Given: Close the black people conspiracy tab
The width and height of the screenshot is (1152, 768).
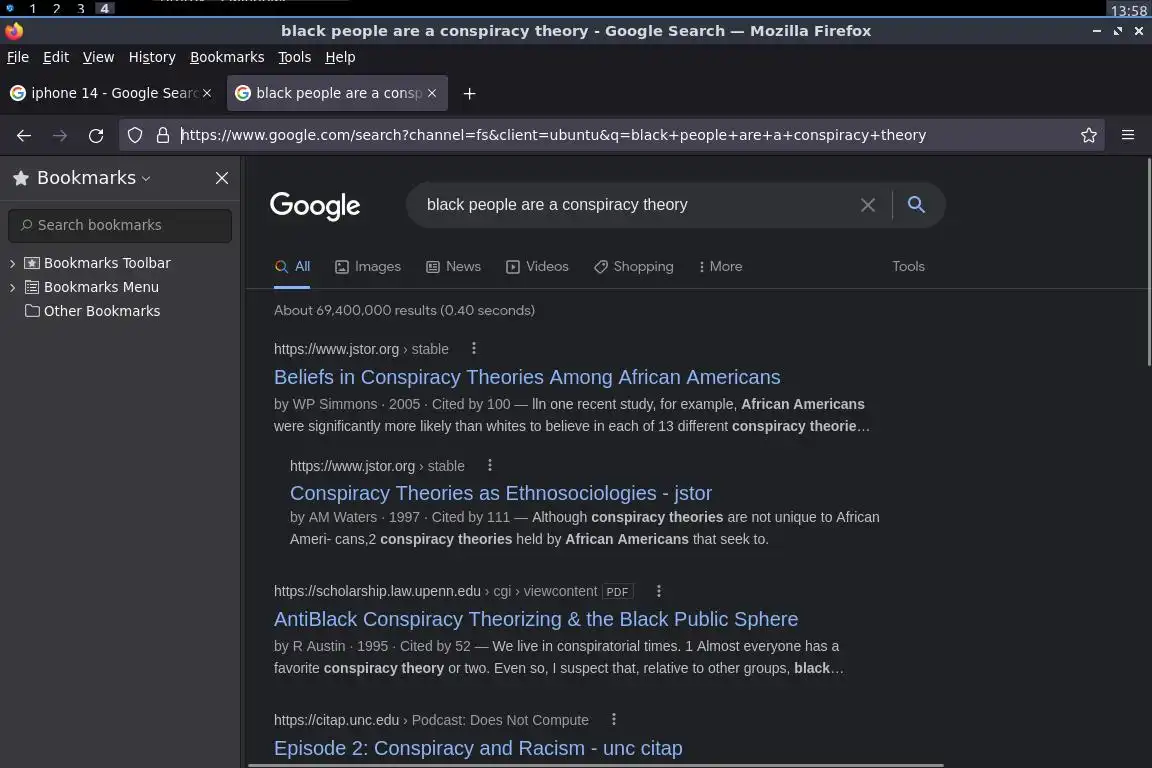Looking at the screenshot, I should click(x=432, y=93).
